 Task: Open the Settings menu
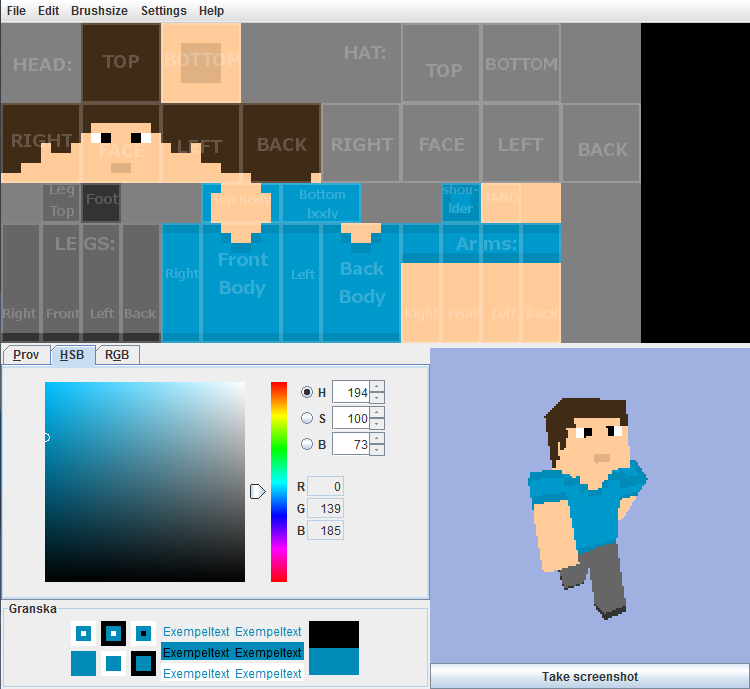tap(164, 11)
